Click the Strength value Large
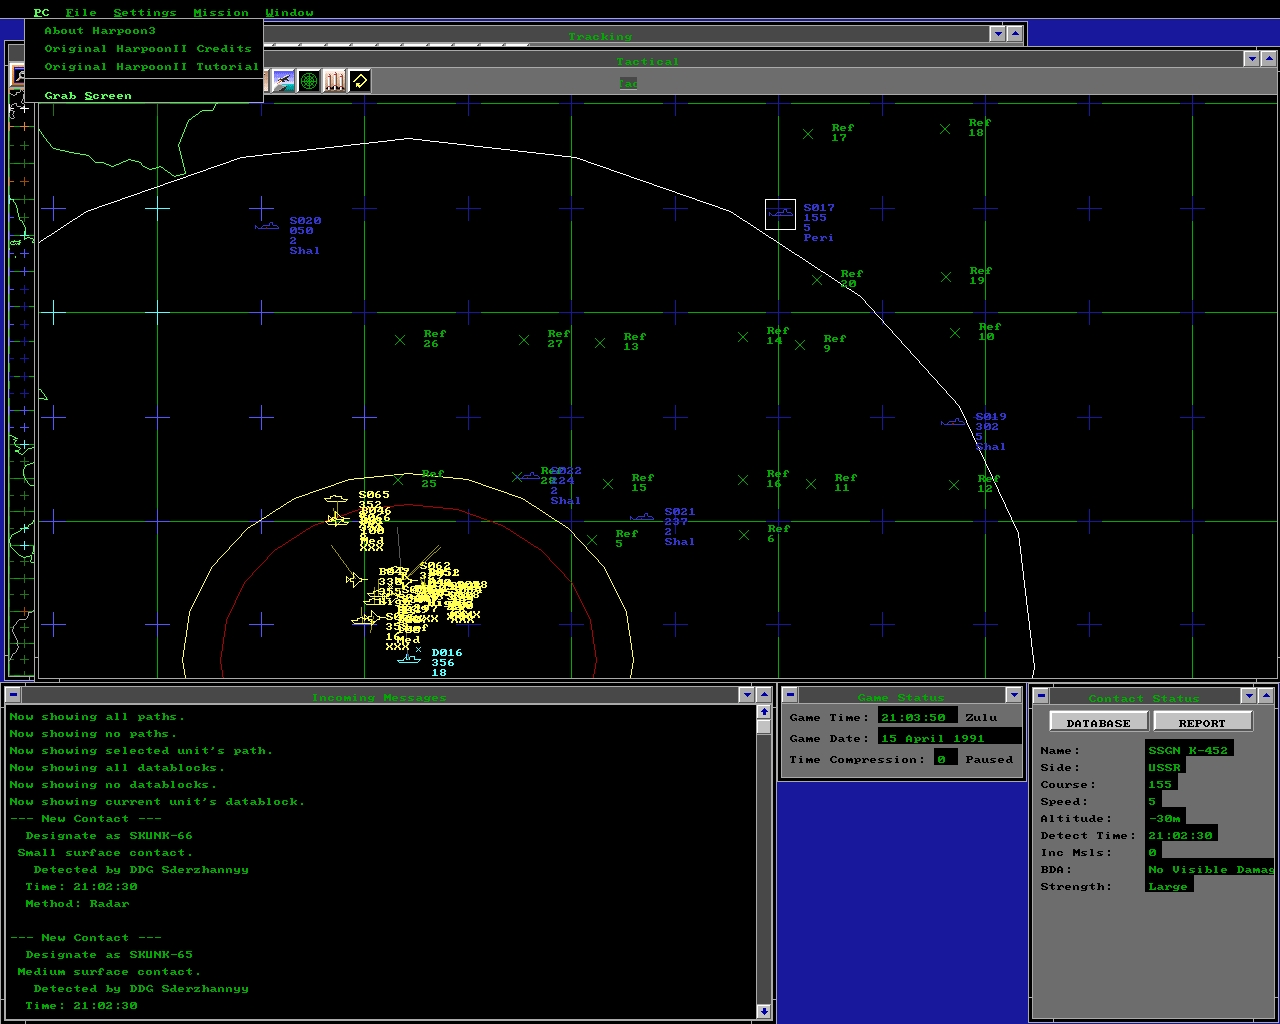The image size is (1280, 1024). point(1168,886)
